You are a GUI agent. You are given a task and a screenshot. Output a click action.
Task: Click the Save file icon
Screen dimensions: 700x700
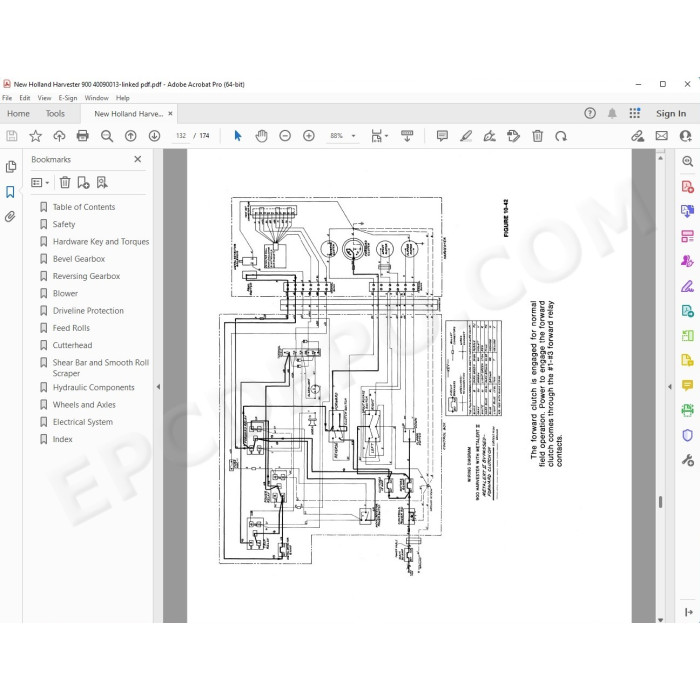(12, 136)
